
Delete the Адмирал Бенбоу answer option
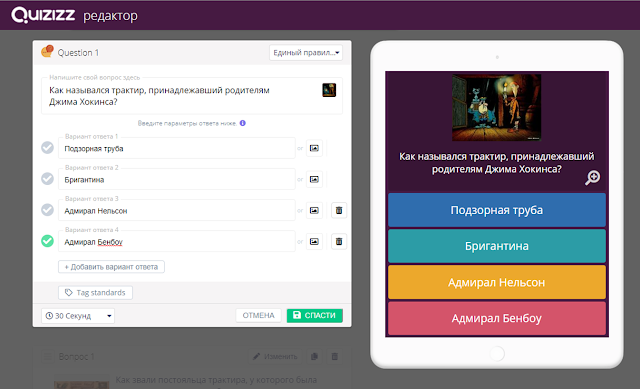(x=339, y=241)
